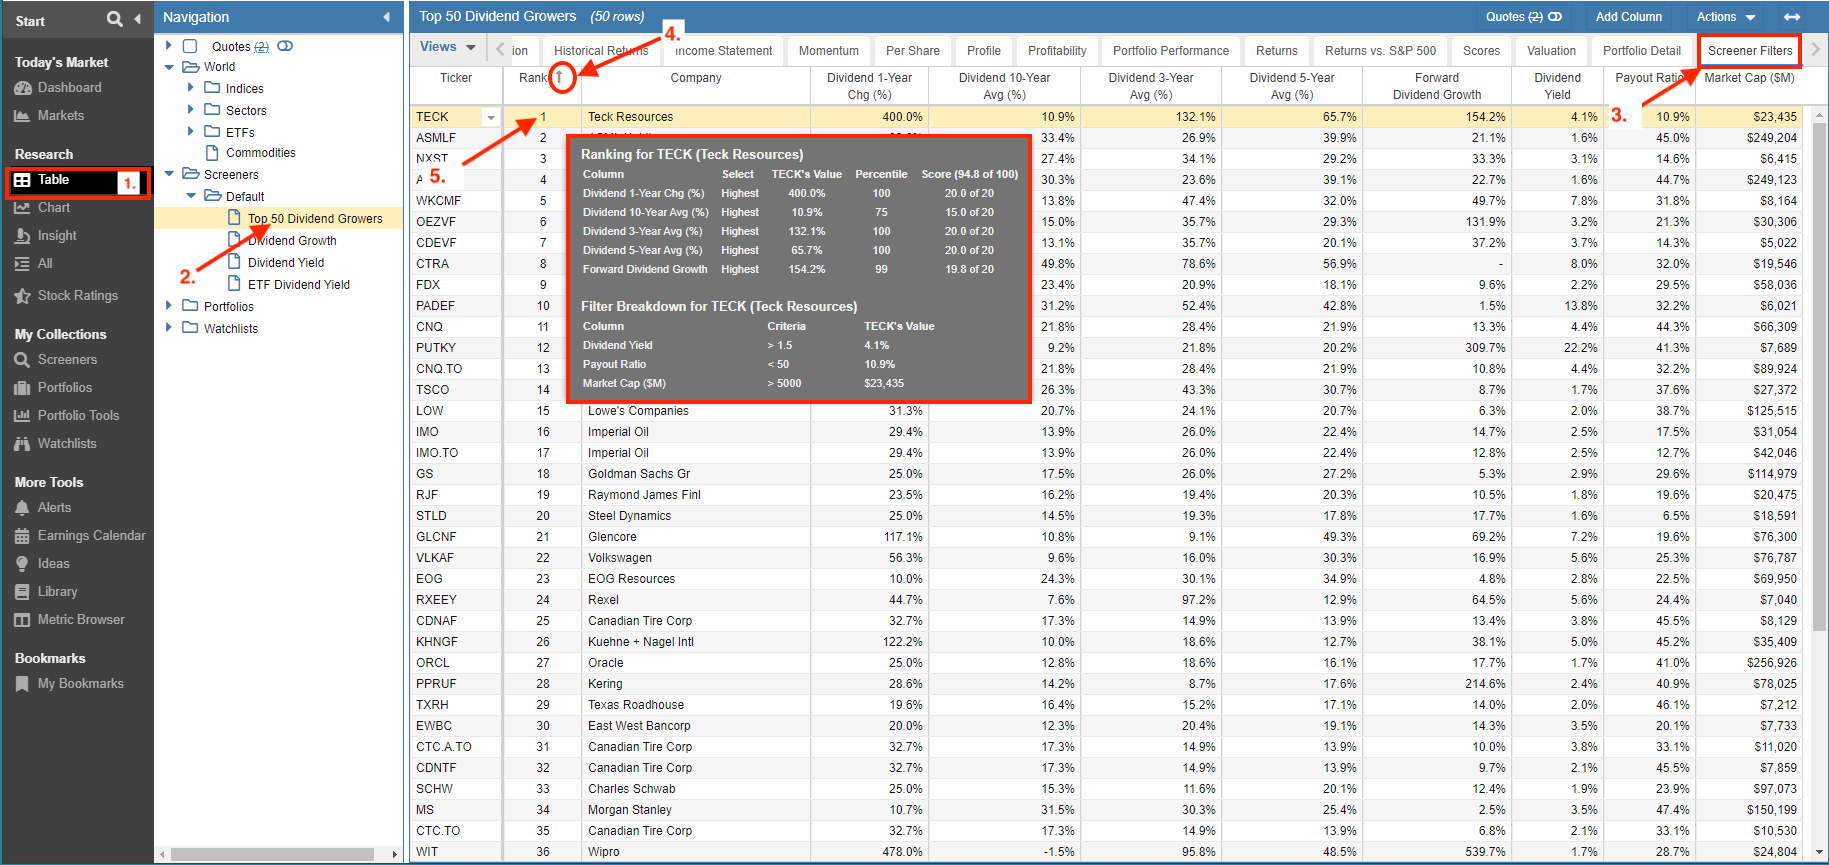Expand the ETFs folder

[190, 132]
